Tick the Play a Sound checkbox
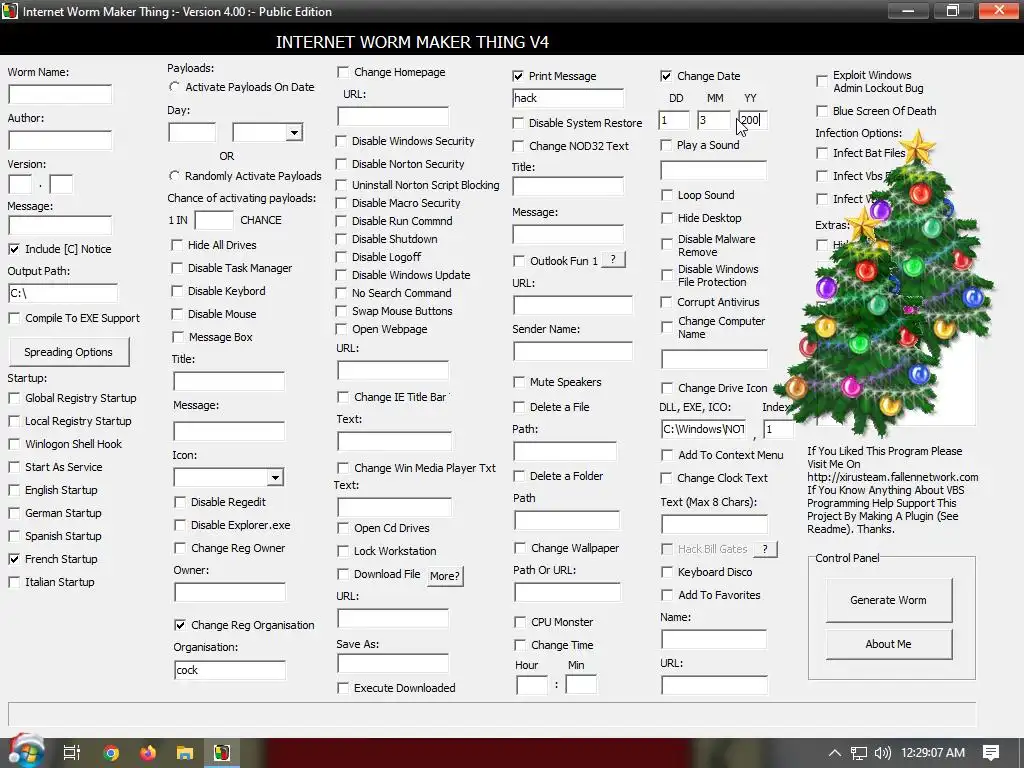 click(666, 145)
